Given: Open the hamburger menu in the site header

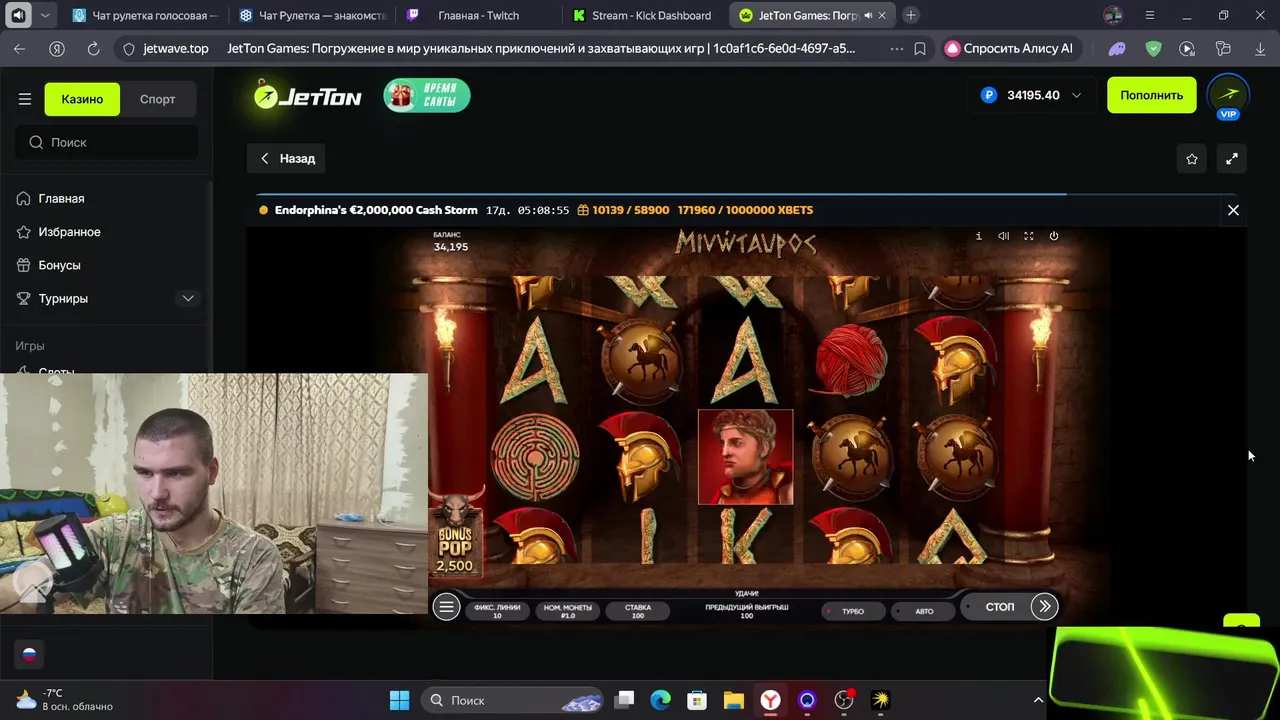Looking at the screenshot, I should point(25,99).
